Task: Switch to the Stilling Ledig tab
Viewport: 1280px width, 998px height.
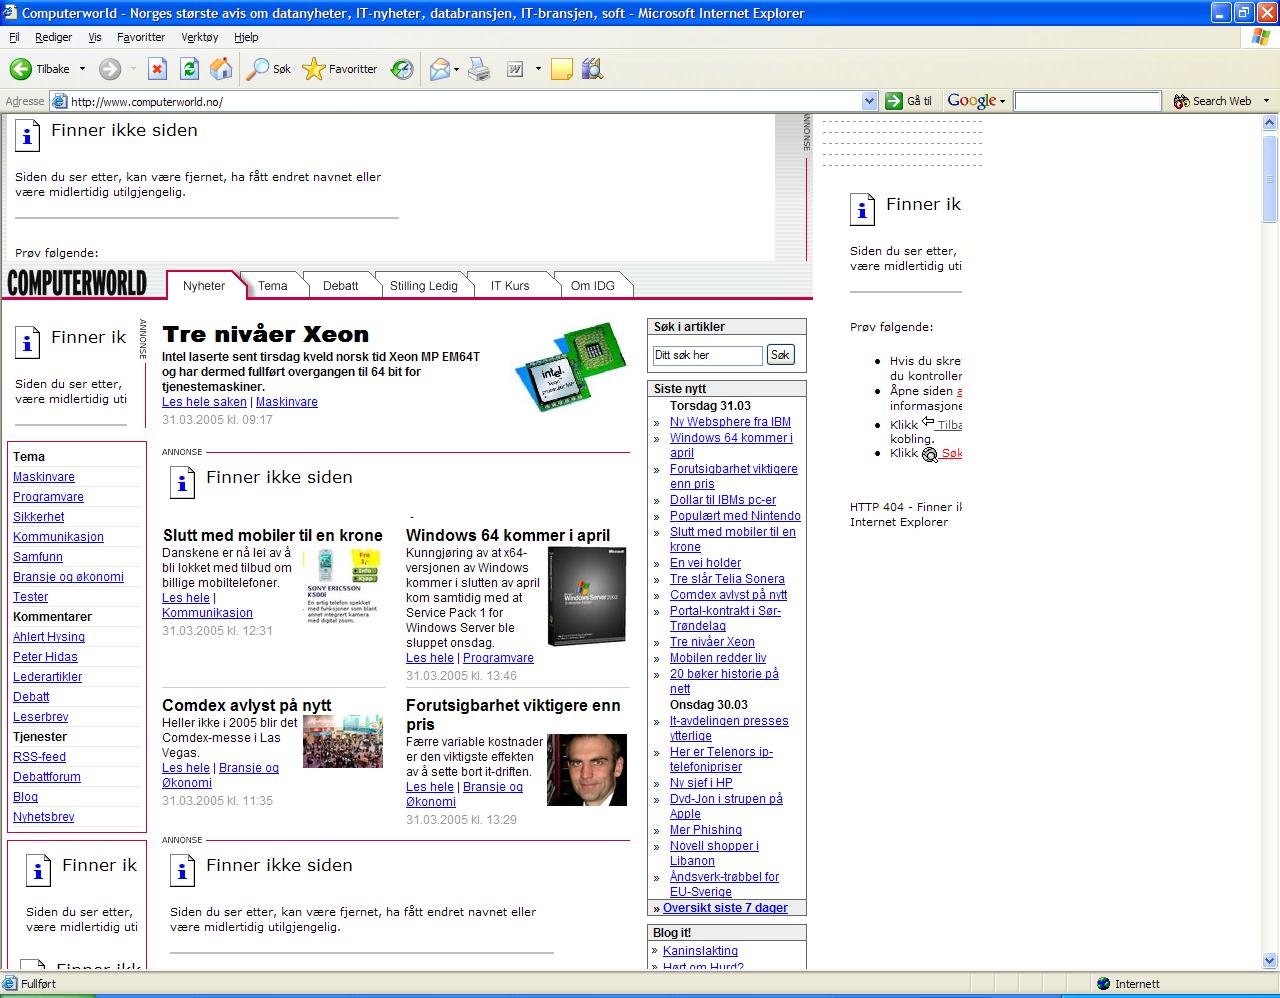Action: click(x=424, y=286)
